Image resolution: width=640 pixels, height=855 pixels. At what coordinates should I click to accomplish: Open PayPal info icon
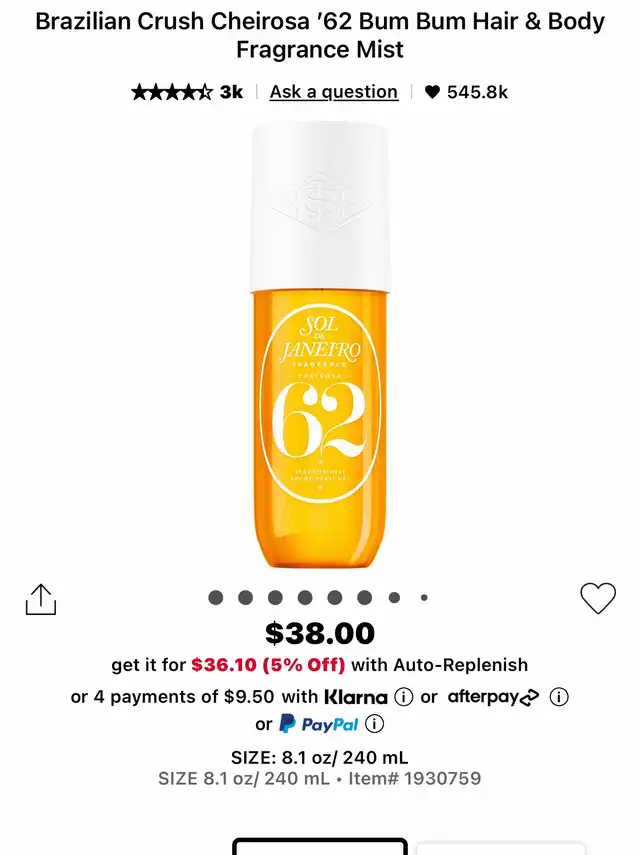374,724
